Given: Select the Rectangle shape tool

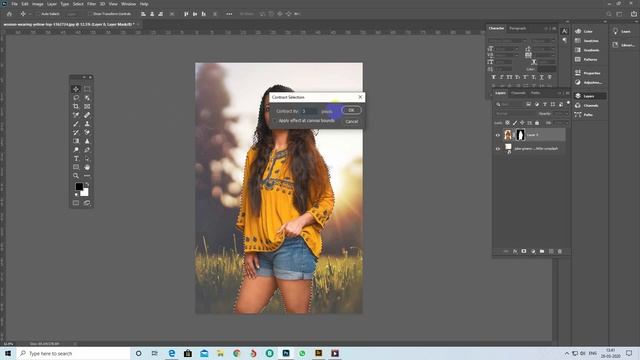Looking at the screenshot, I should [76, 167].
